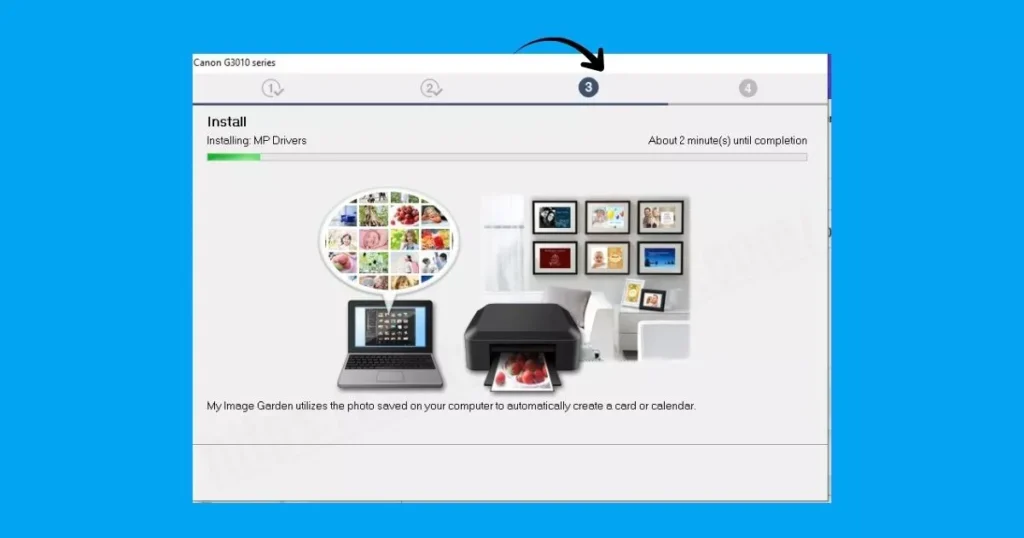Click the completed step 2 indicator

pyautogui.click(x=430, y=88)
